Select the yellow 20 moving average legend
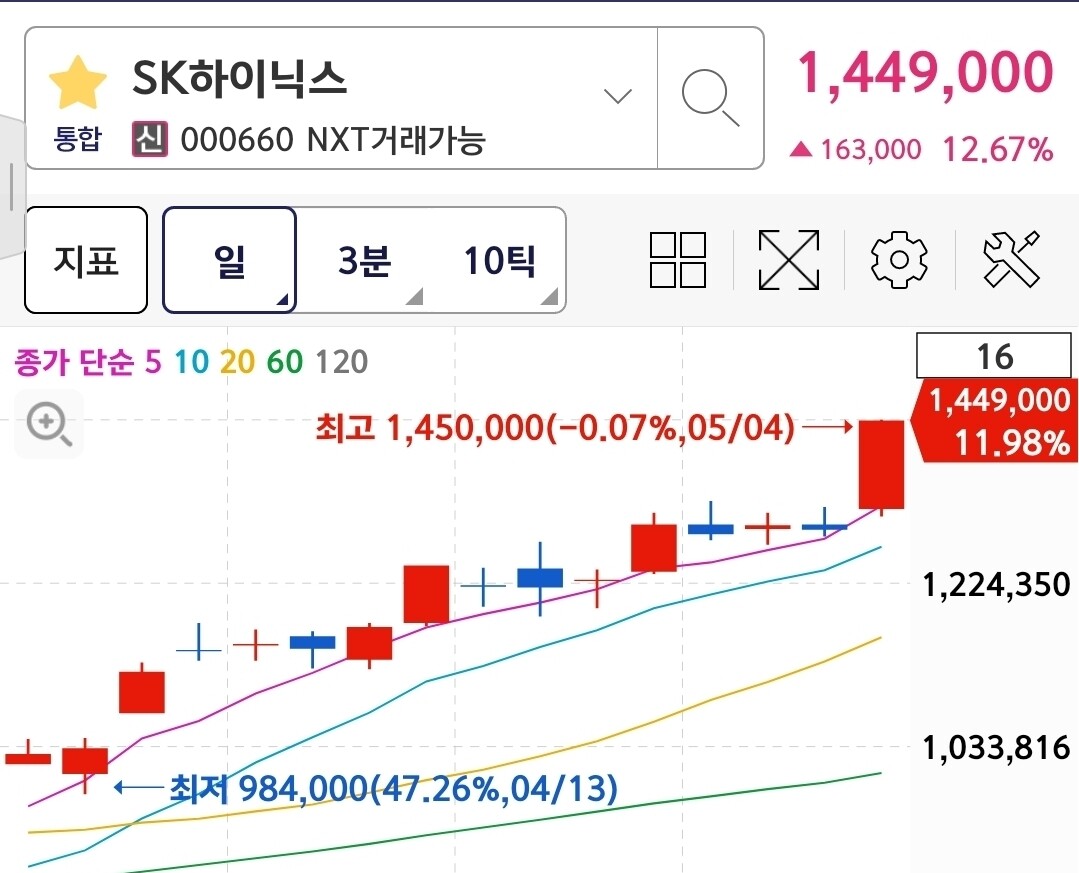Image resolution: width=1079 pixels, height=873 pixels. [x=237, y=362]
